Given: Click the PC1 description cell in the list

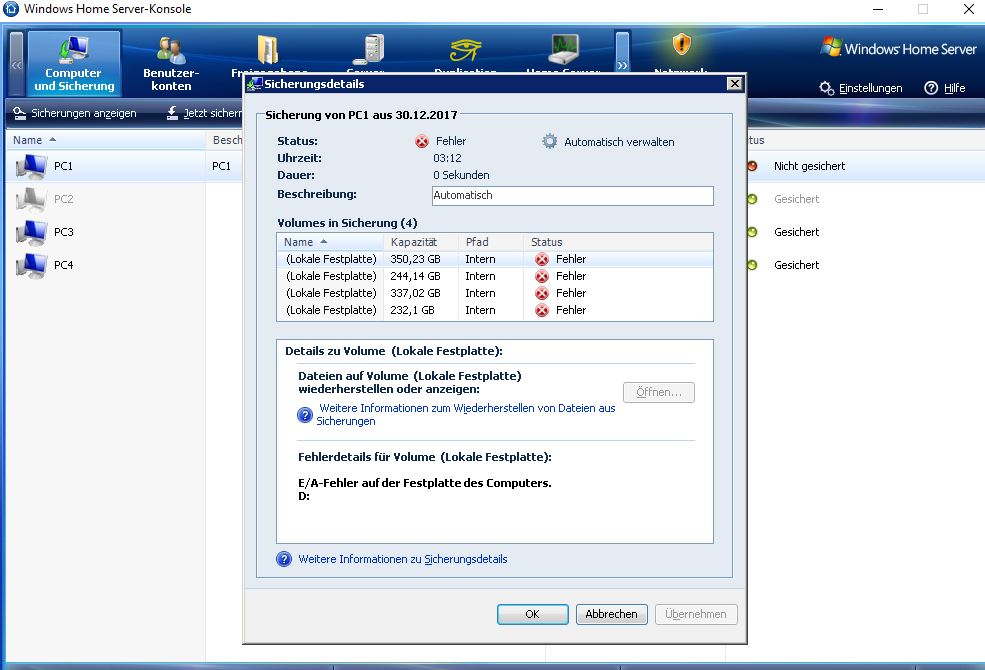Looking at the screenshot, I should (x=221, y=166).
